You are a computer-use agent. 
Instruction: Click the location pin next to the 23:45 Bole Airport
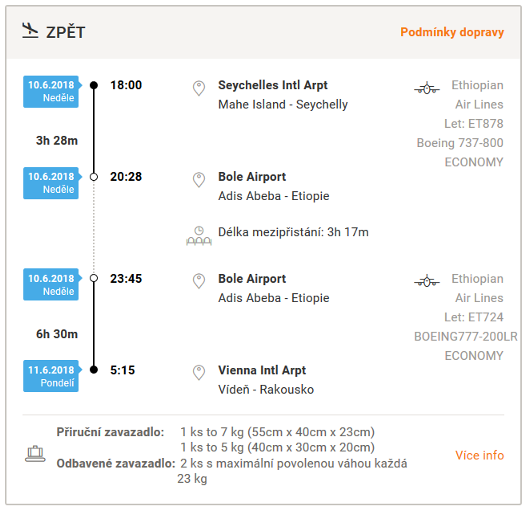(x=199, y=281)
